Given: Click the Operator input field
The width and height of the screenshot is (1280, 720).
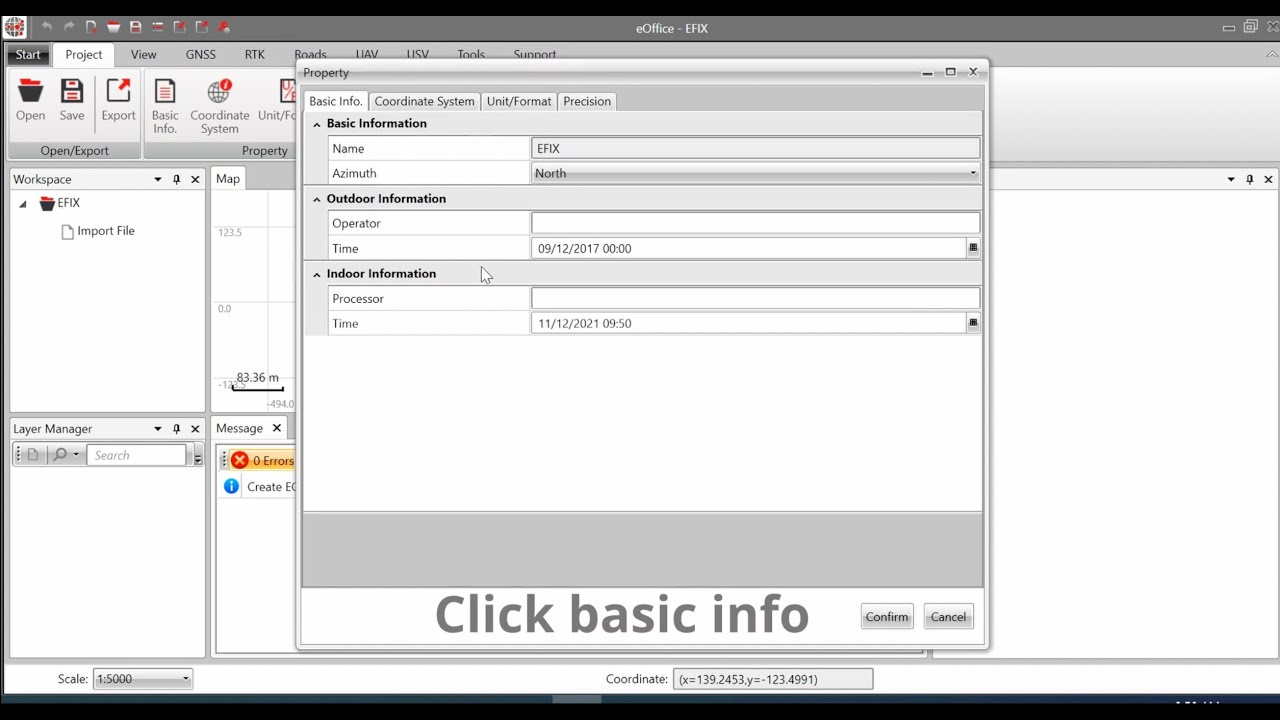Looking at the screenshot, I should click(755, 223).
